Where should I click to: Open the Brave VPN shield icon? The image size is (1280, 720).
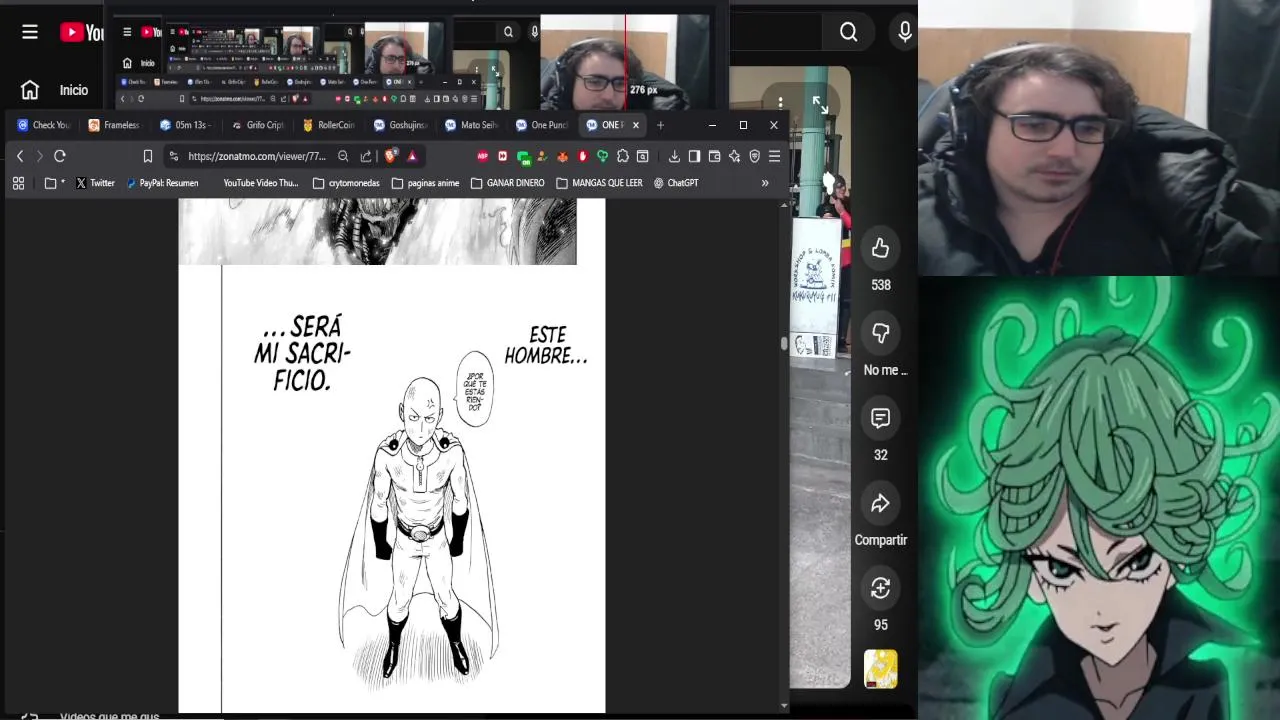click(754, 156)
